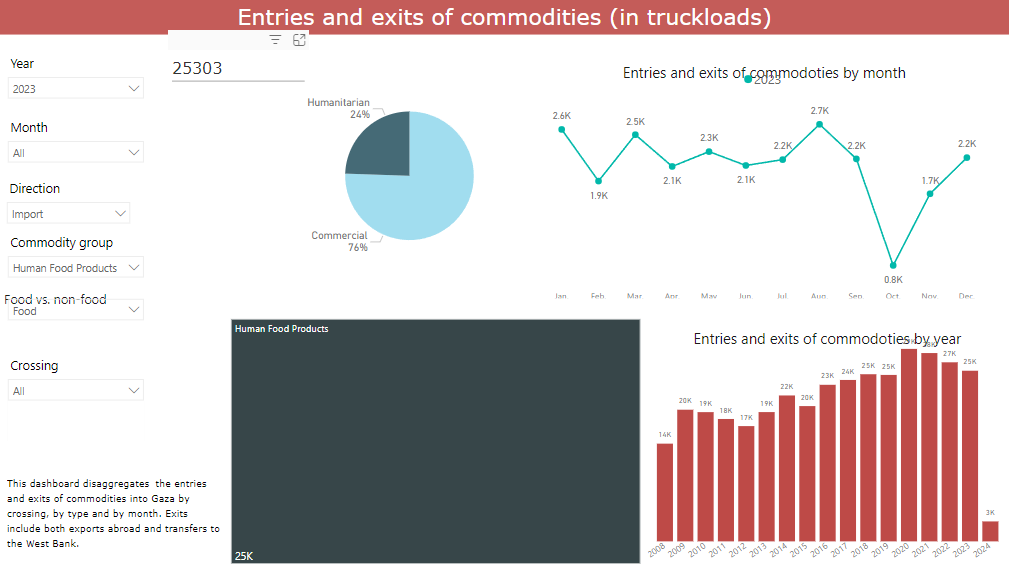
Task: Select the October 0.8K lowest point
Action: [893, 265]
